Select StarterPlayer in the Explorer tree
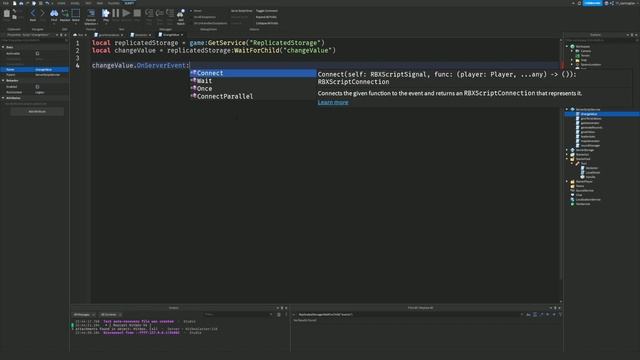This screenshot has width=640, height=360. tap(584, 182)
